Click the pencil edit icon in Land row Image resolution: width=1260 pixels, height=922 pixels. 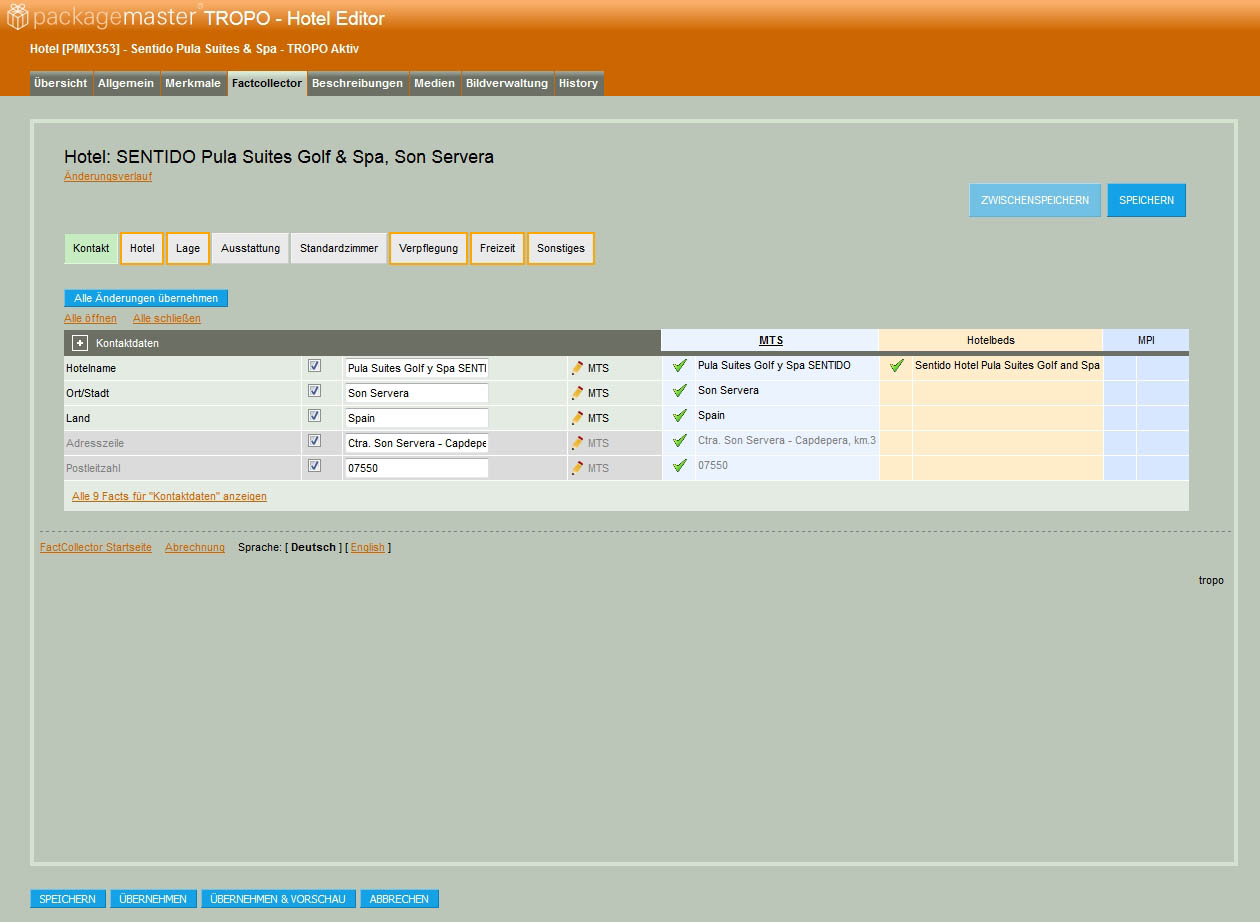coord(577,418)
